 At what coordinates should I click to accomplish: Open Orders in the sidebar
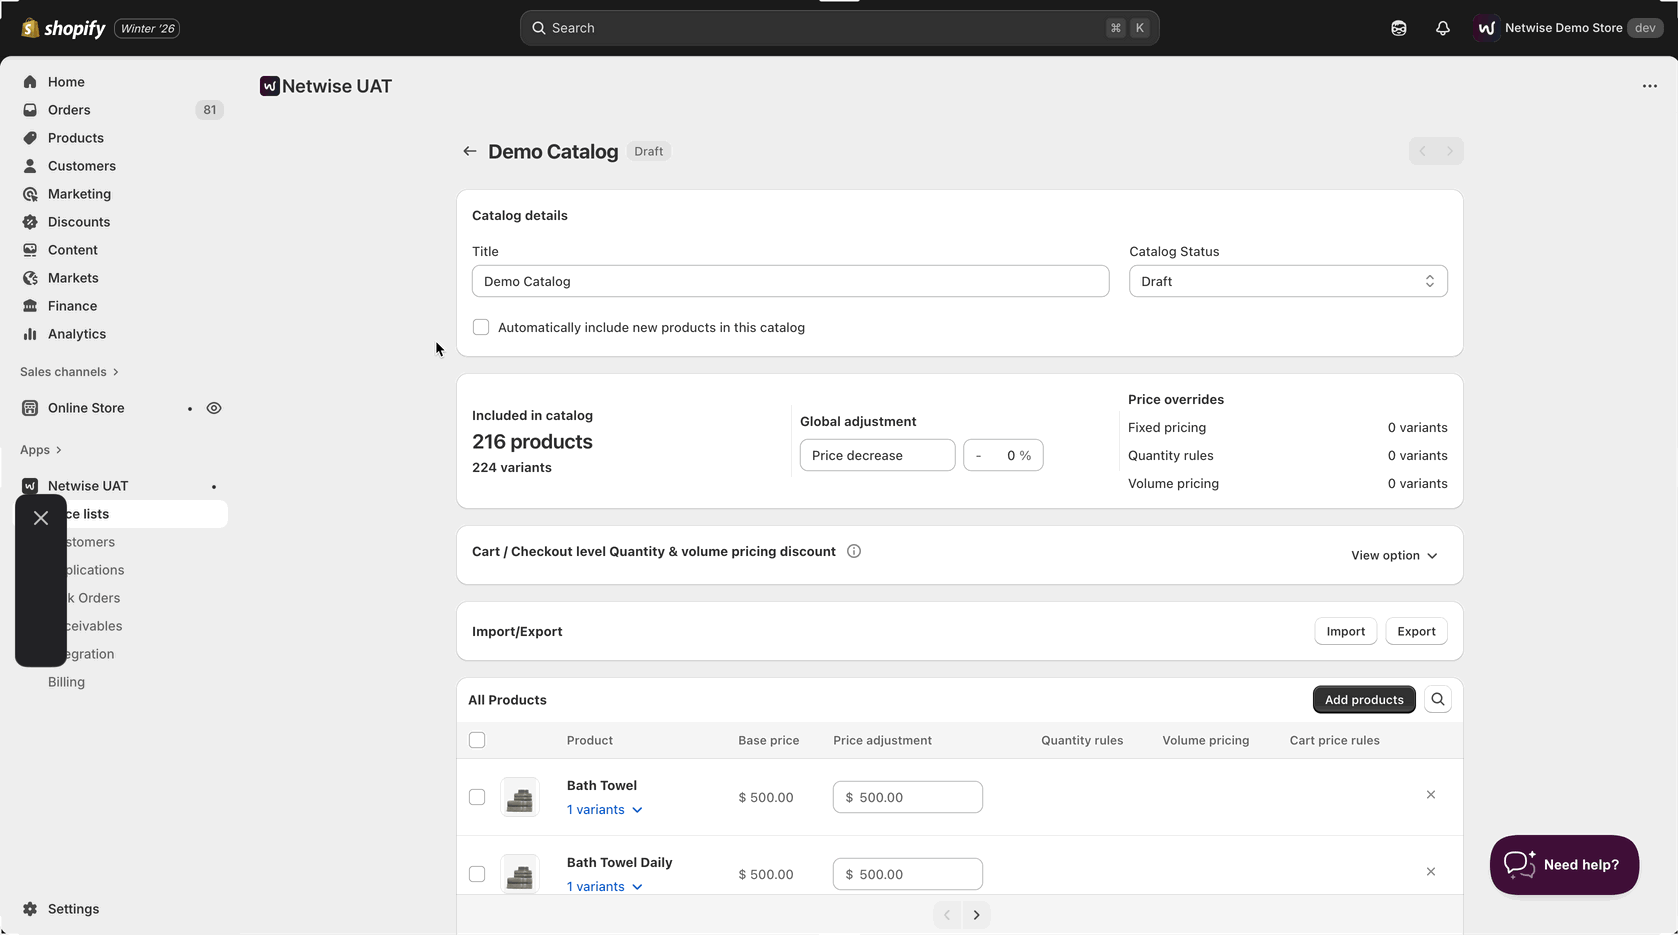[x=69, y=110]
